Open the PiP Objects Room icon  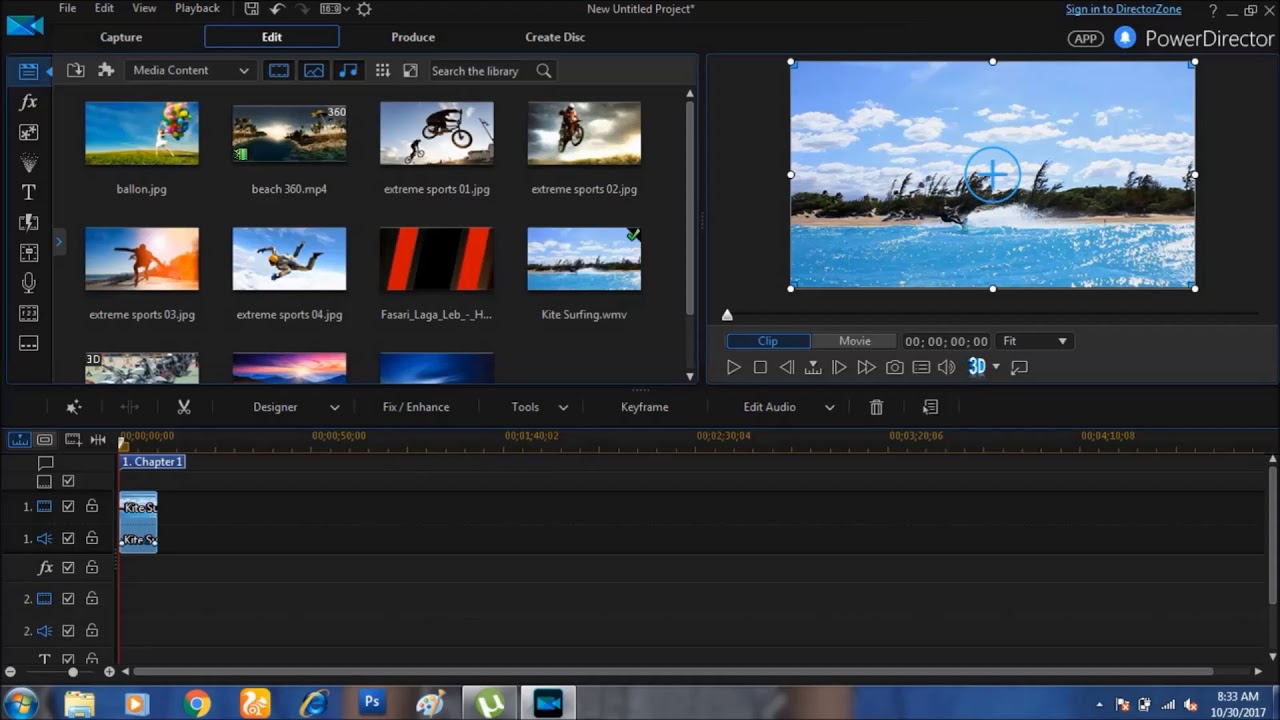tap(28, 132)
